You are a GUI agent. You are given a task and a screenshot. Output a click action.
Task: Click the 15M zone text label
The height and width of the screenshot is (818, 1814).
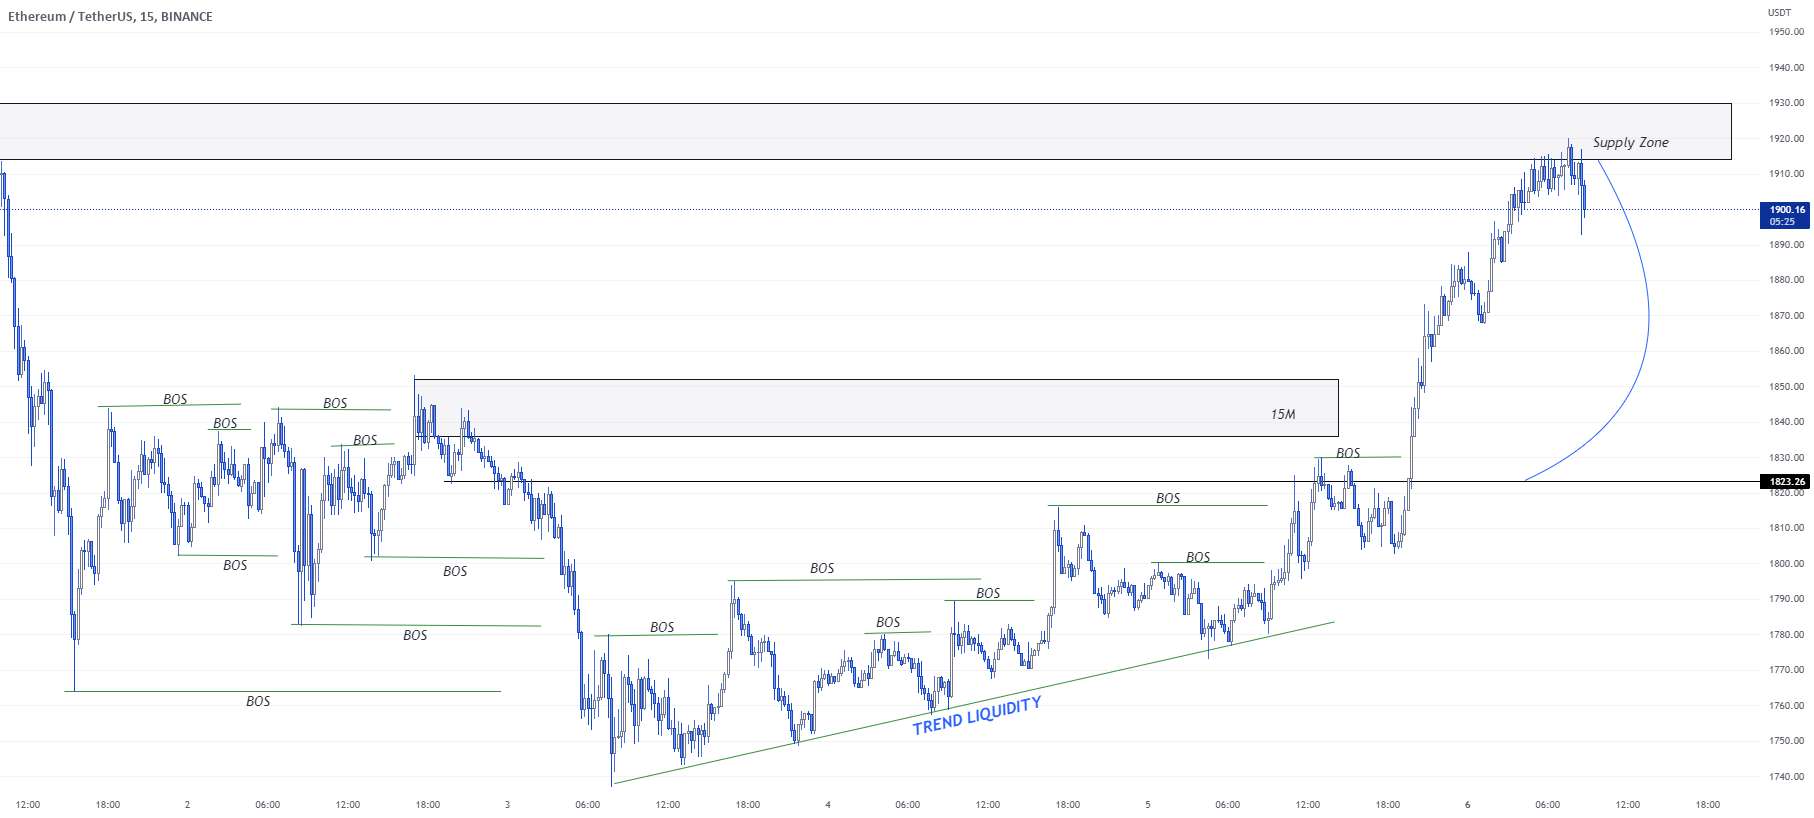tap(1283, 414)
